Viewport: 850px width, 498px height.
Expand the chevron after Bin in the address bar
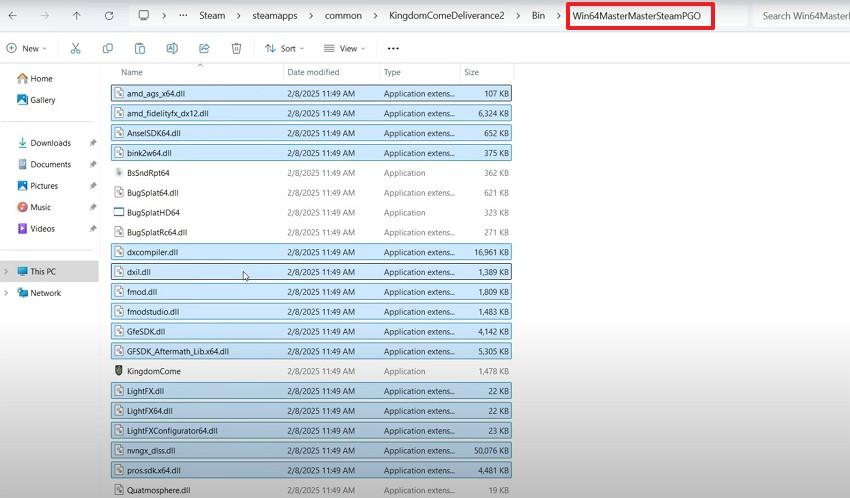pyautogui.click(x=558, y=16)
